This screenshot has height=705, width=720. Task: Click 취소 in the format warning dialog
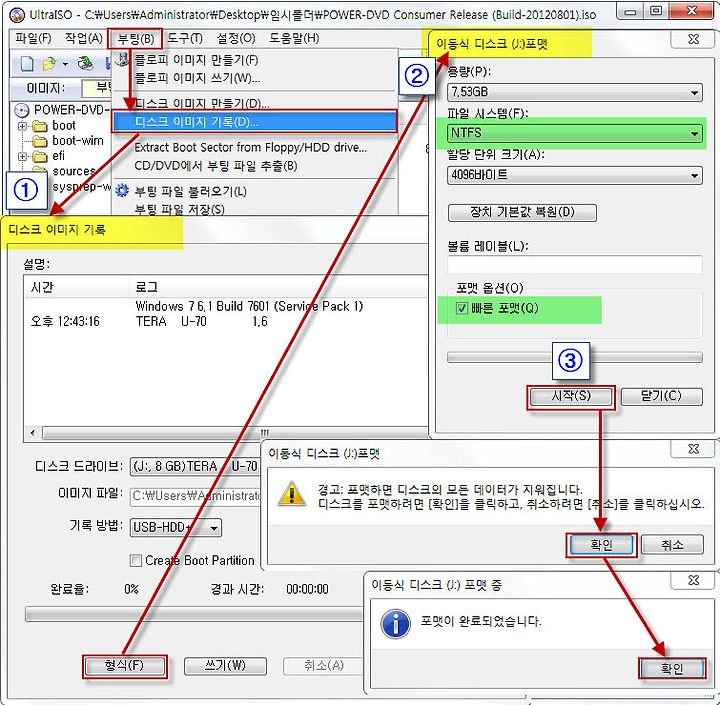[672, 545]
